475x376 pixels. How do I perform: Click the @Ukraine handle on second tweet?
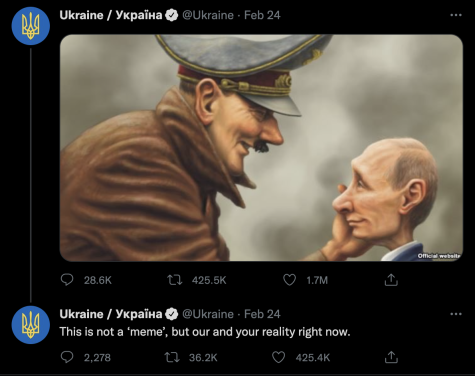point(208,314)
